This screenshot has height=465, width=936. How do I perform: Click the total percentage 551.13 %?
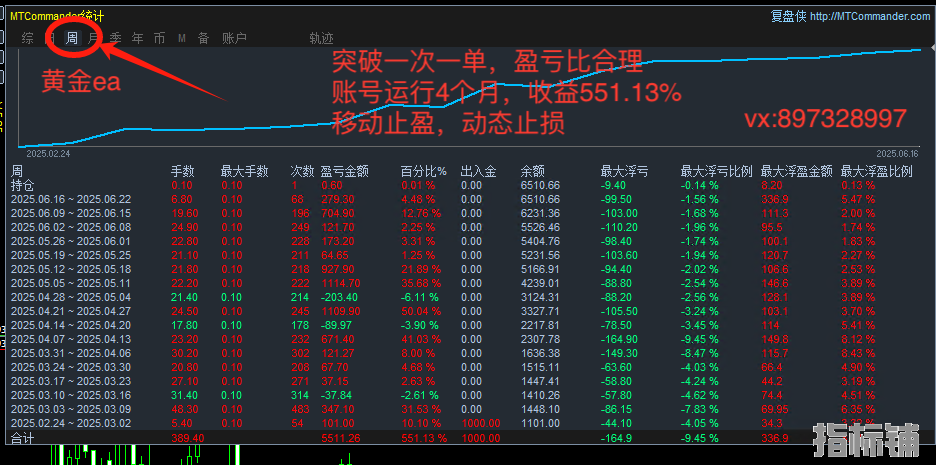(x=423, y=438)
